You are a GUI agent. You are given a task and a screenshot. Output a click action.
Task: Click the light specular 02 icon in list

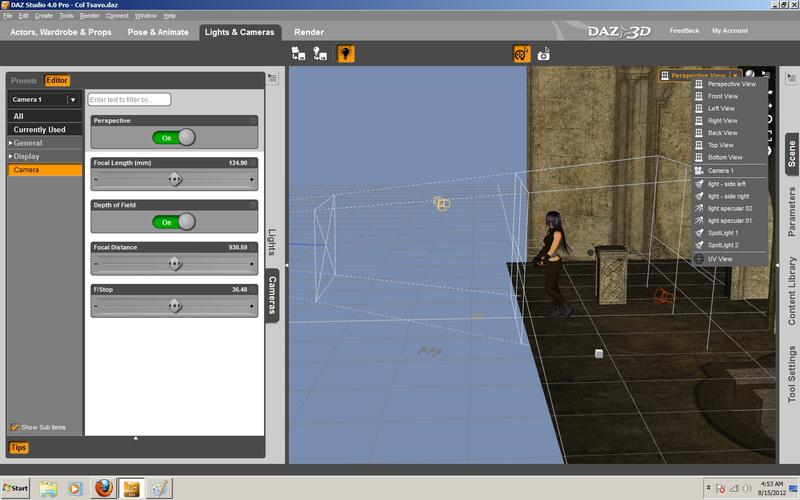click(x=699, y=208)
